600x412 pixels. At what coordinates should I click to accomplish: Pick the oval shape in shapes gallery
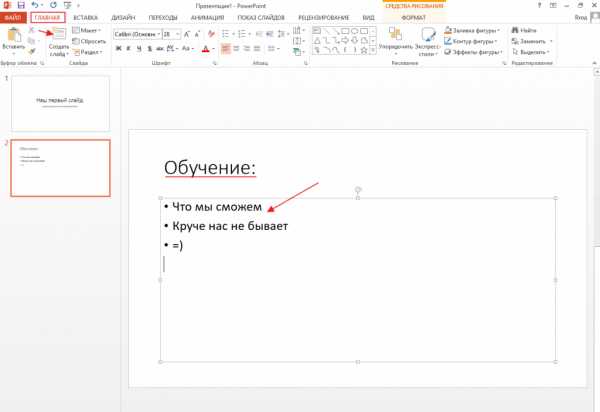tap(354, 31)
